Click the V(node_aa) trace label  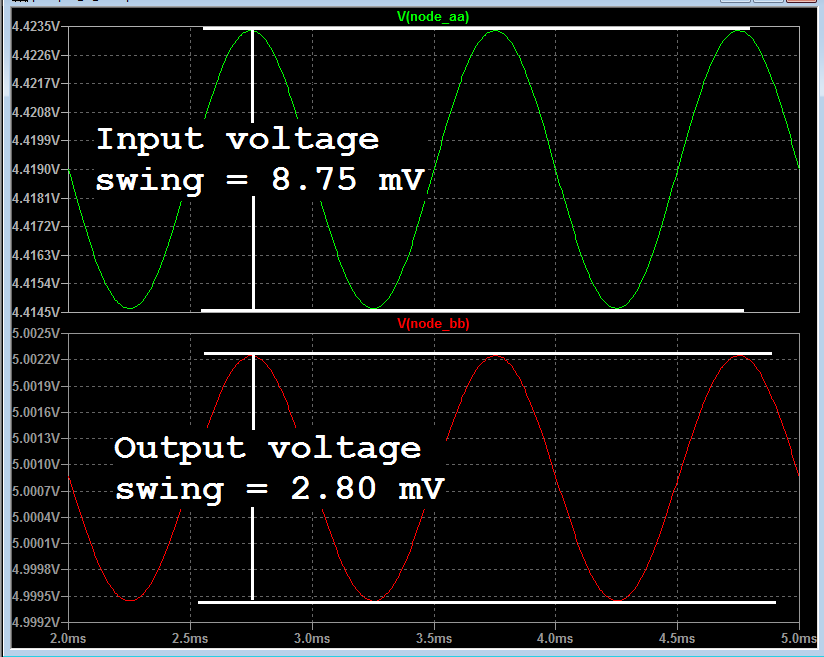click(433, 17)
